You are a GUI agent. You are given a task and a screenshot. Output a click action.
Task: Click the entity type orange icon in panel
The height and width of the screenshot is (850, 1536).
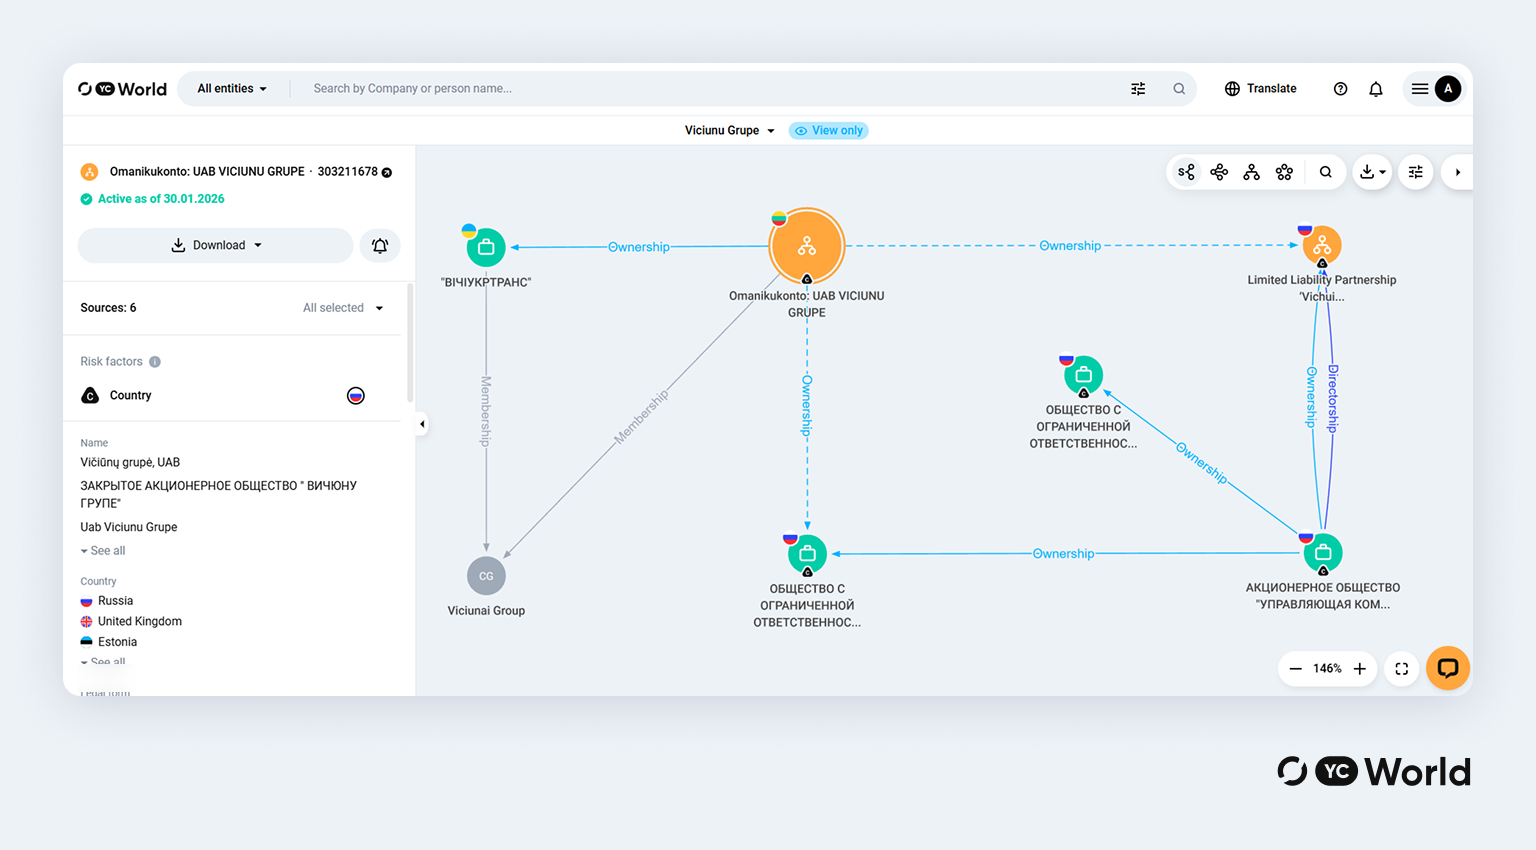[x=89, y=172]
